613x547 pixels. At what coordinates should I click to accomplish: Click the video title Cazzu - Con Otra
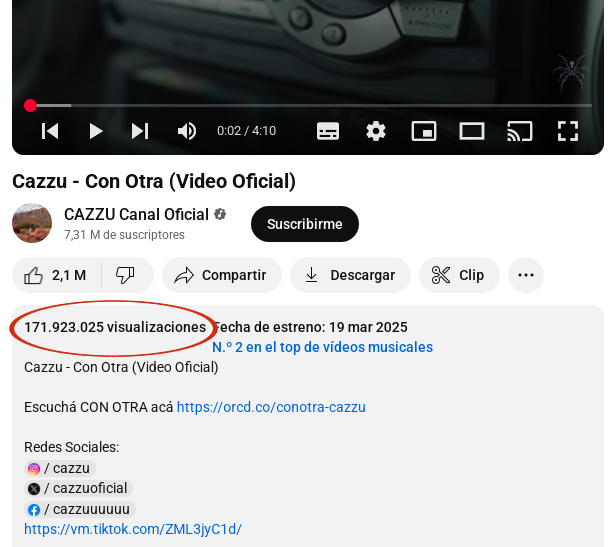[154, 181]
